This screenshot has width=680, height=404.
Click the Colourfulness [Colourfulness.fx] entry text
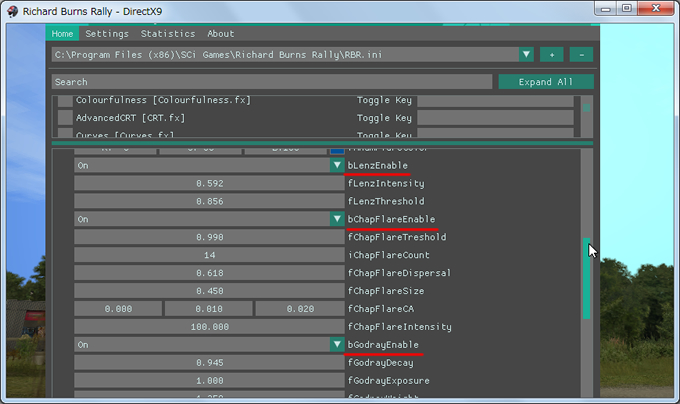point(163,100)
